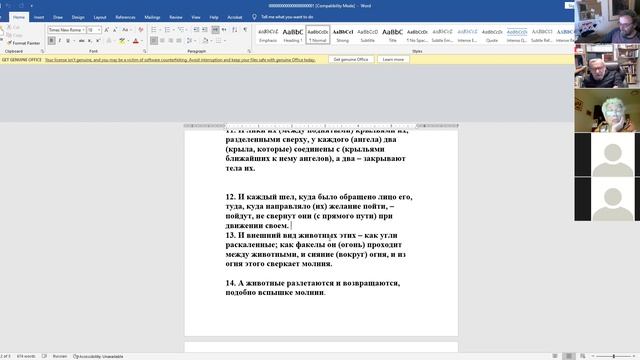Open the font size dropdown
This screenshot has width=640, height=360.
tap(99, 30)
